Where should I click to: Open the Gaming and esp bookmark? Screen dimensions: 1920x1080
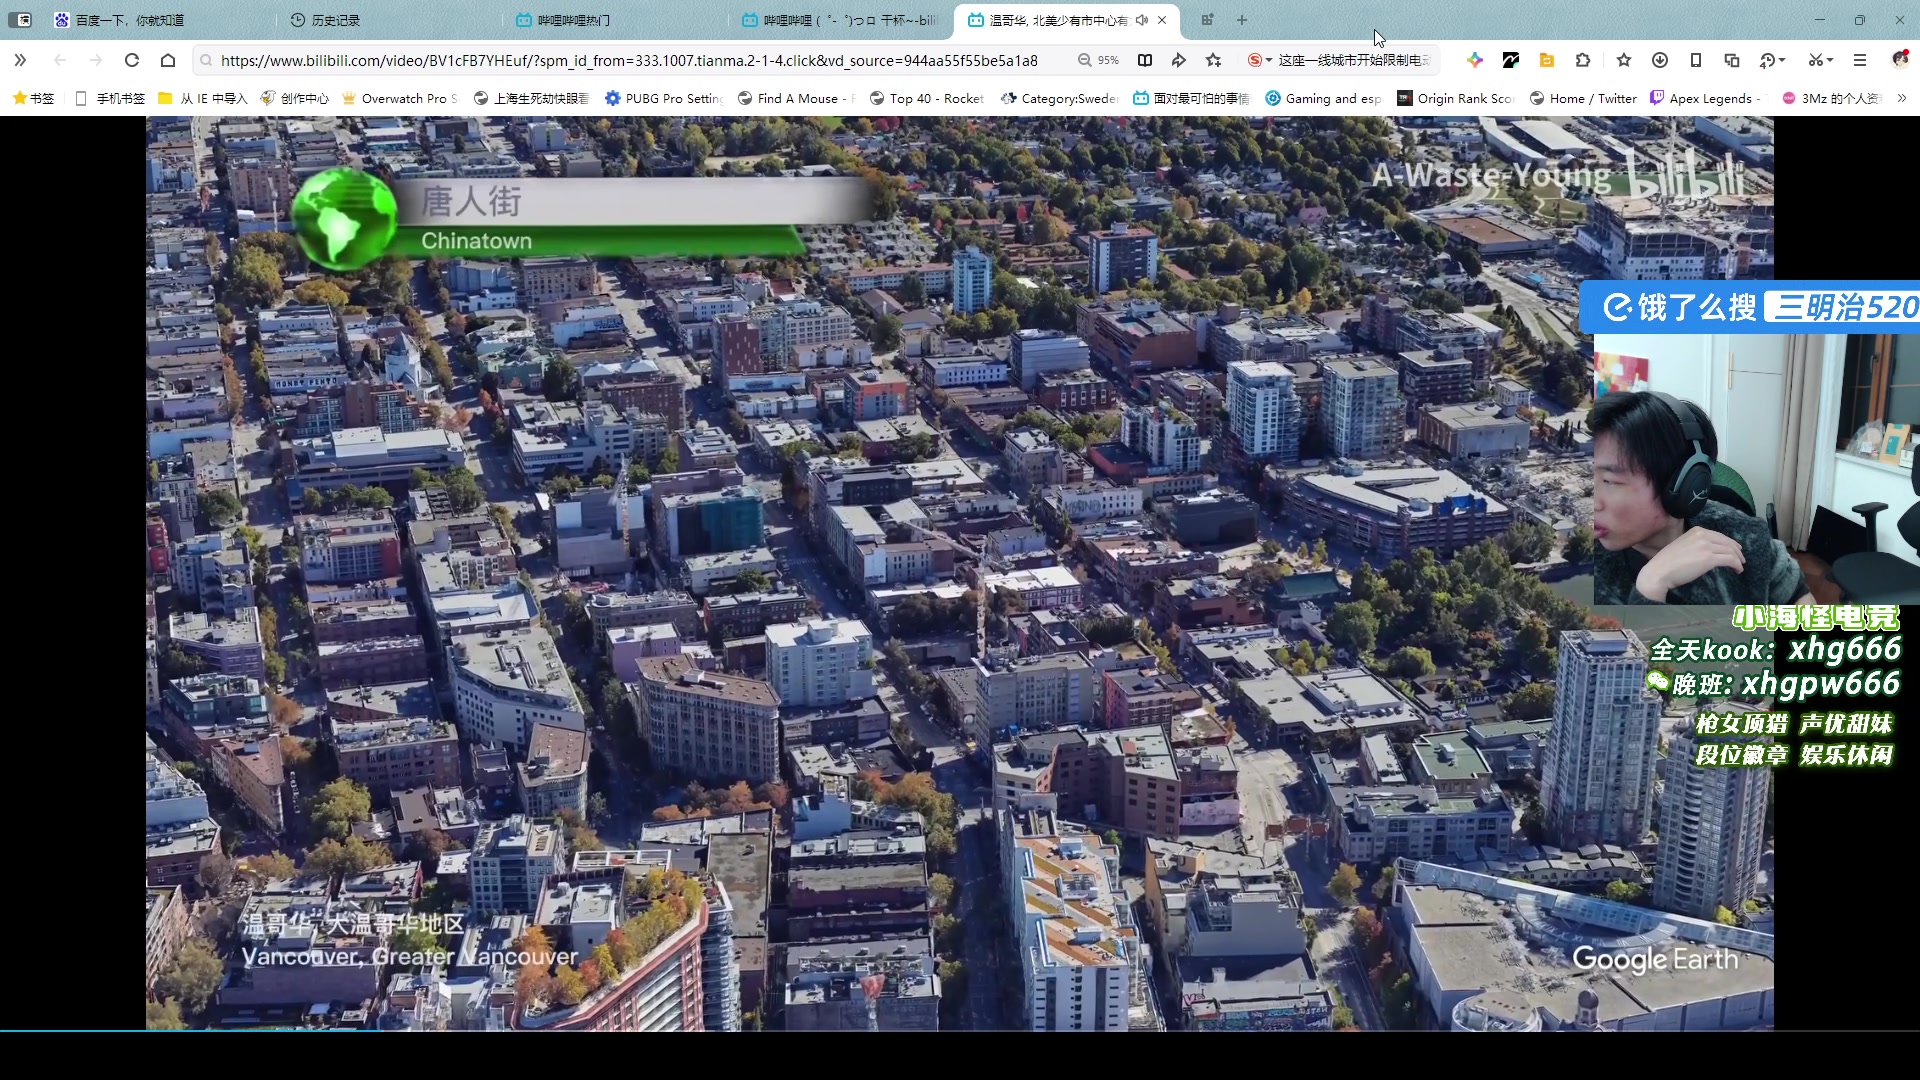1324,98
